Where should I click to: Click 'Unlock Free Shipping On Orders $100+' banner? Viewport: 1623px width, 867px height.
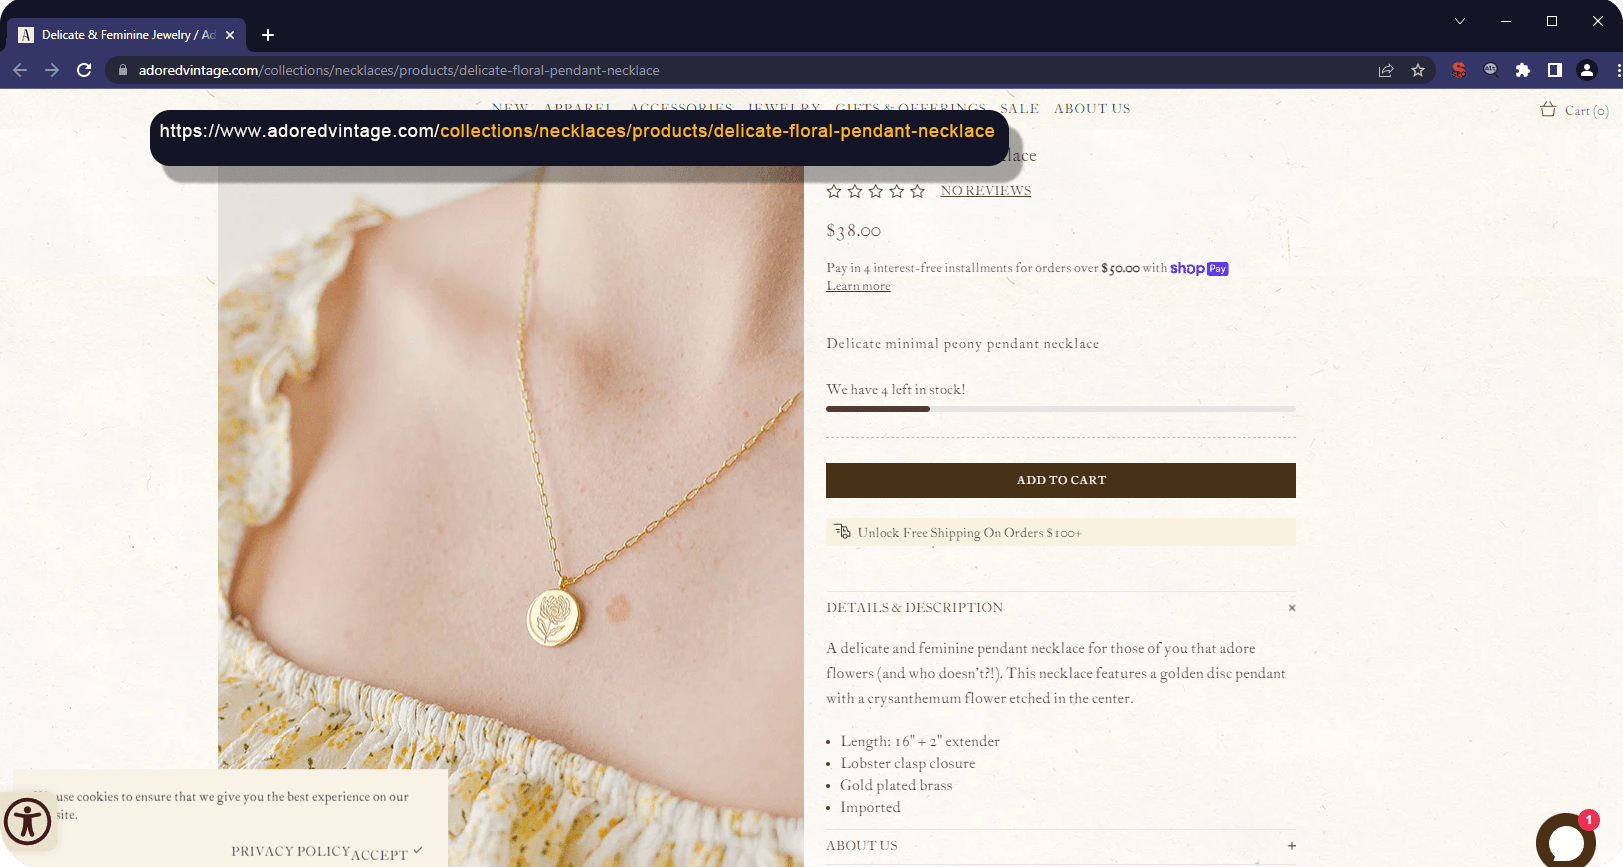pyautogui.click(x=1061, y=532)
